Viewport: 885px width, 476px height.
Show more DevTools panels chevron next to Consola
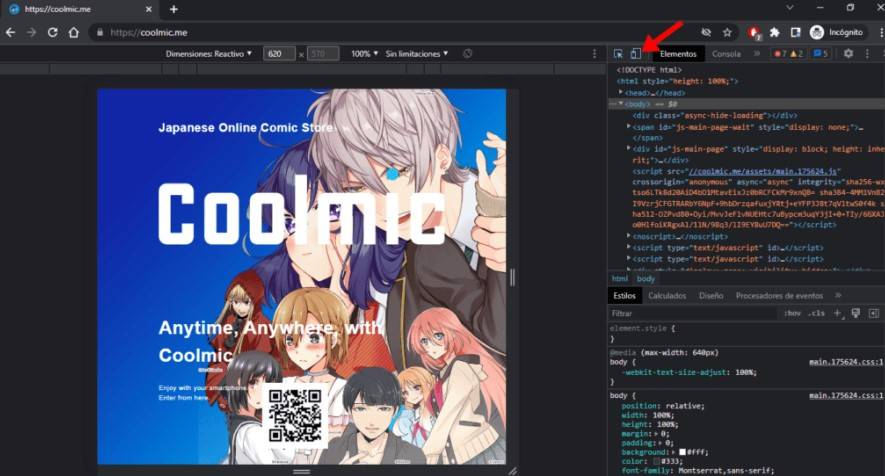(757, 54)
